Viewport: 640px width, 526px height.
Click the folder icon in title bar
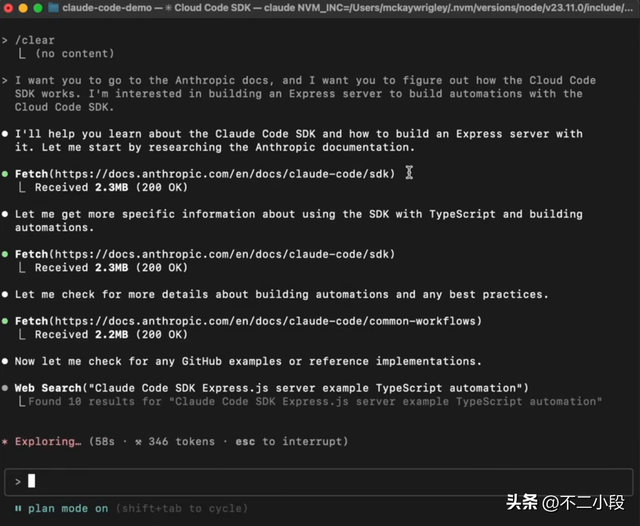click(53, 8)
